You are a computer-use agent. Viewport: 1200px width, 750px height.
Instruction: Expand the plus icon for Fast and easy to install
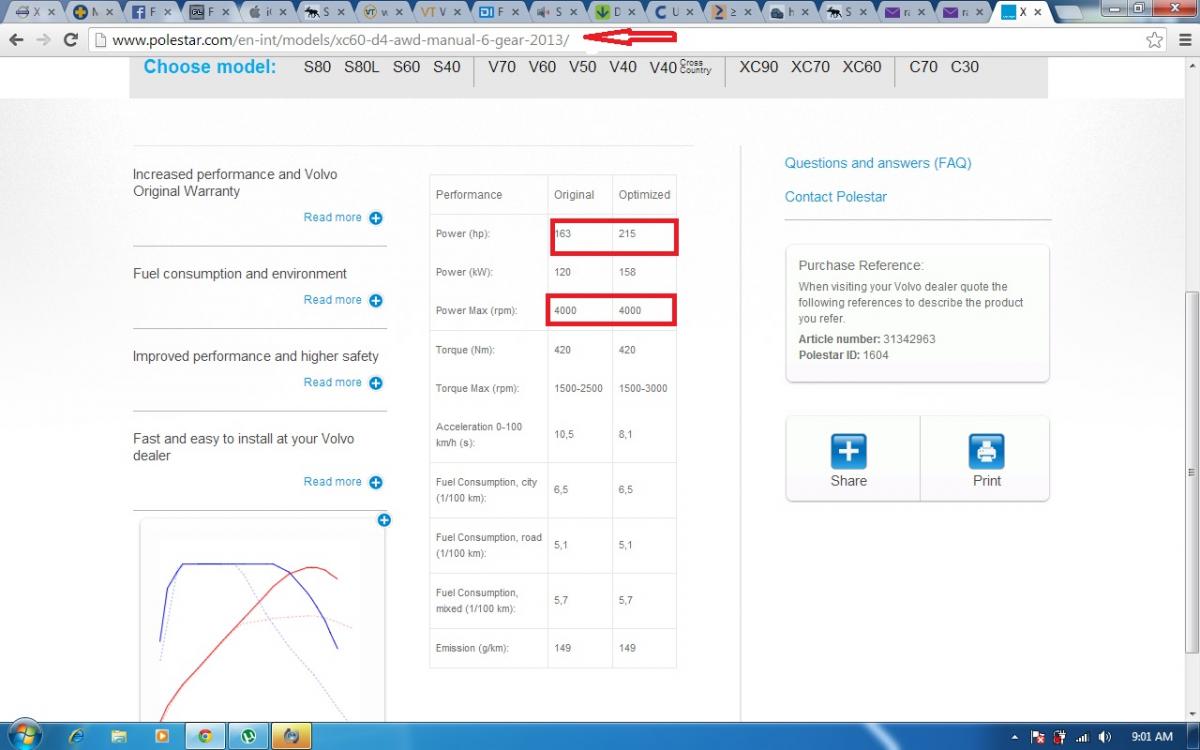point(376,482)
